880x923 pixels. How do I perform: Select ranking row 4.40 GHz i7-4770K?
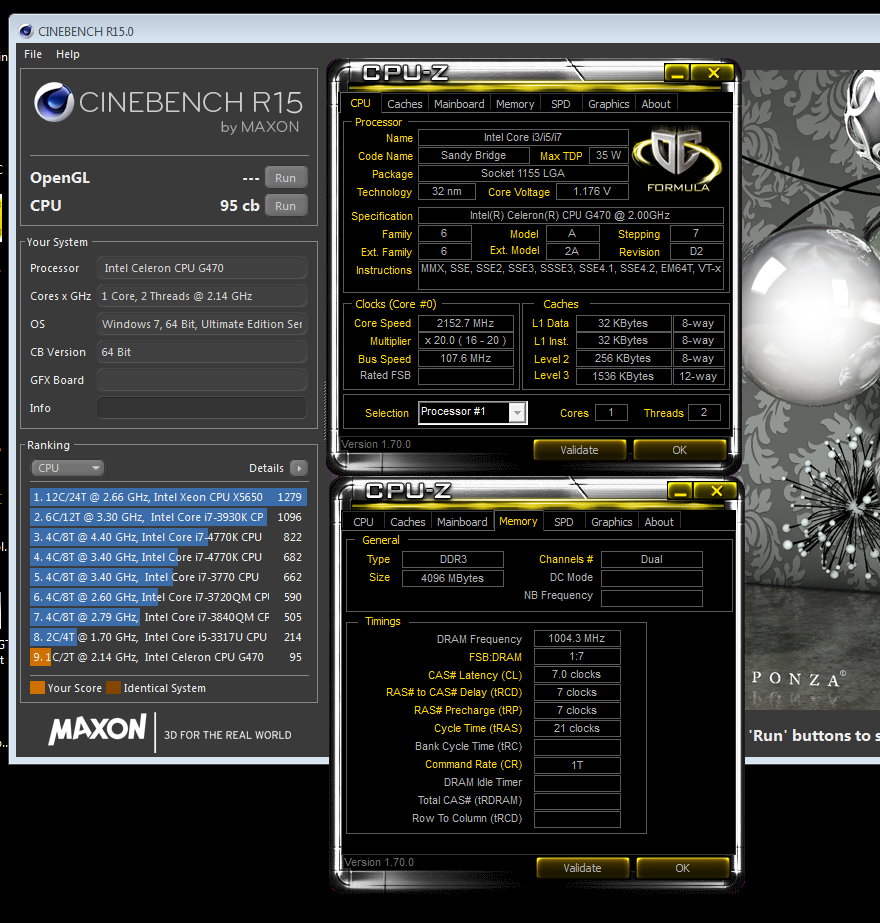point(168,537)
